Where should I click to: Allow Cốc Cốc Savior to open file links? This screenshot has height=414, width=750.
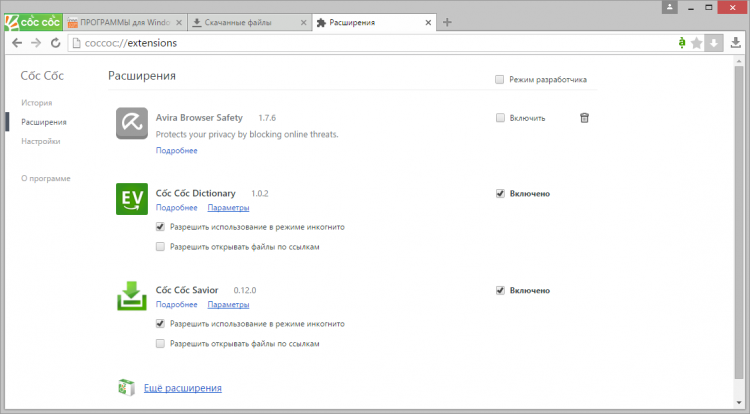tap(161, 343)
